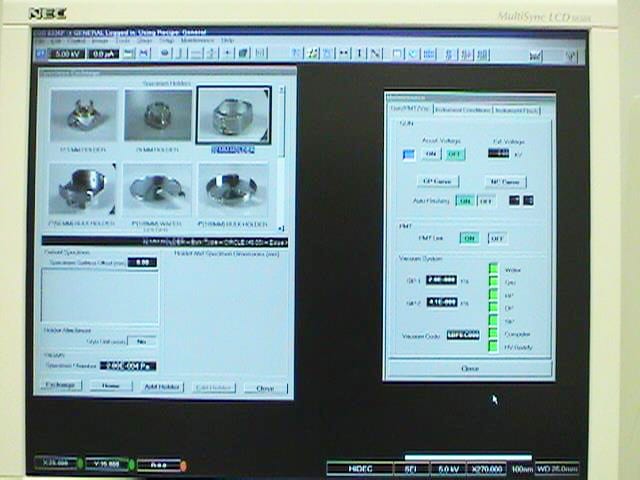This screenshot has width=640, height=480.
Task: Click the blue gun icon beside Accel Voltage ON
Action: (409, 154)
